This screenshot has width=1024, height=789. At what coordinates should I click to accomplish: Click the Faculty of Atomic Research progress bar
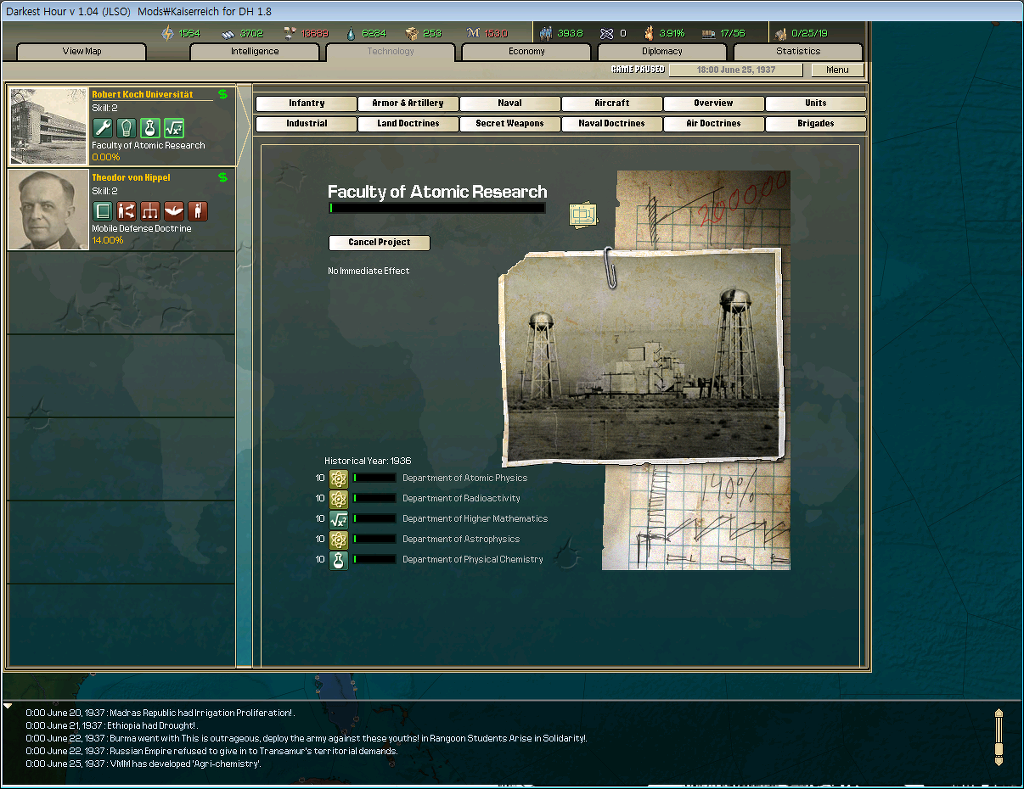tap(437, 208)
